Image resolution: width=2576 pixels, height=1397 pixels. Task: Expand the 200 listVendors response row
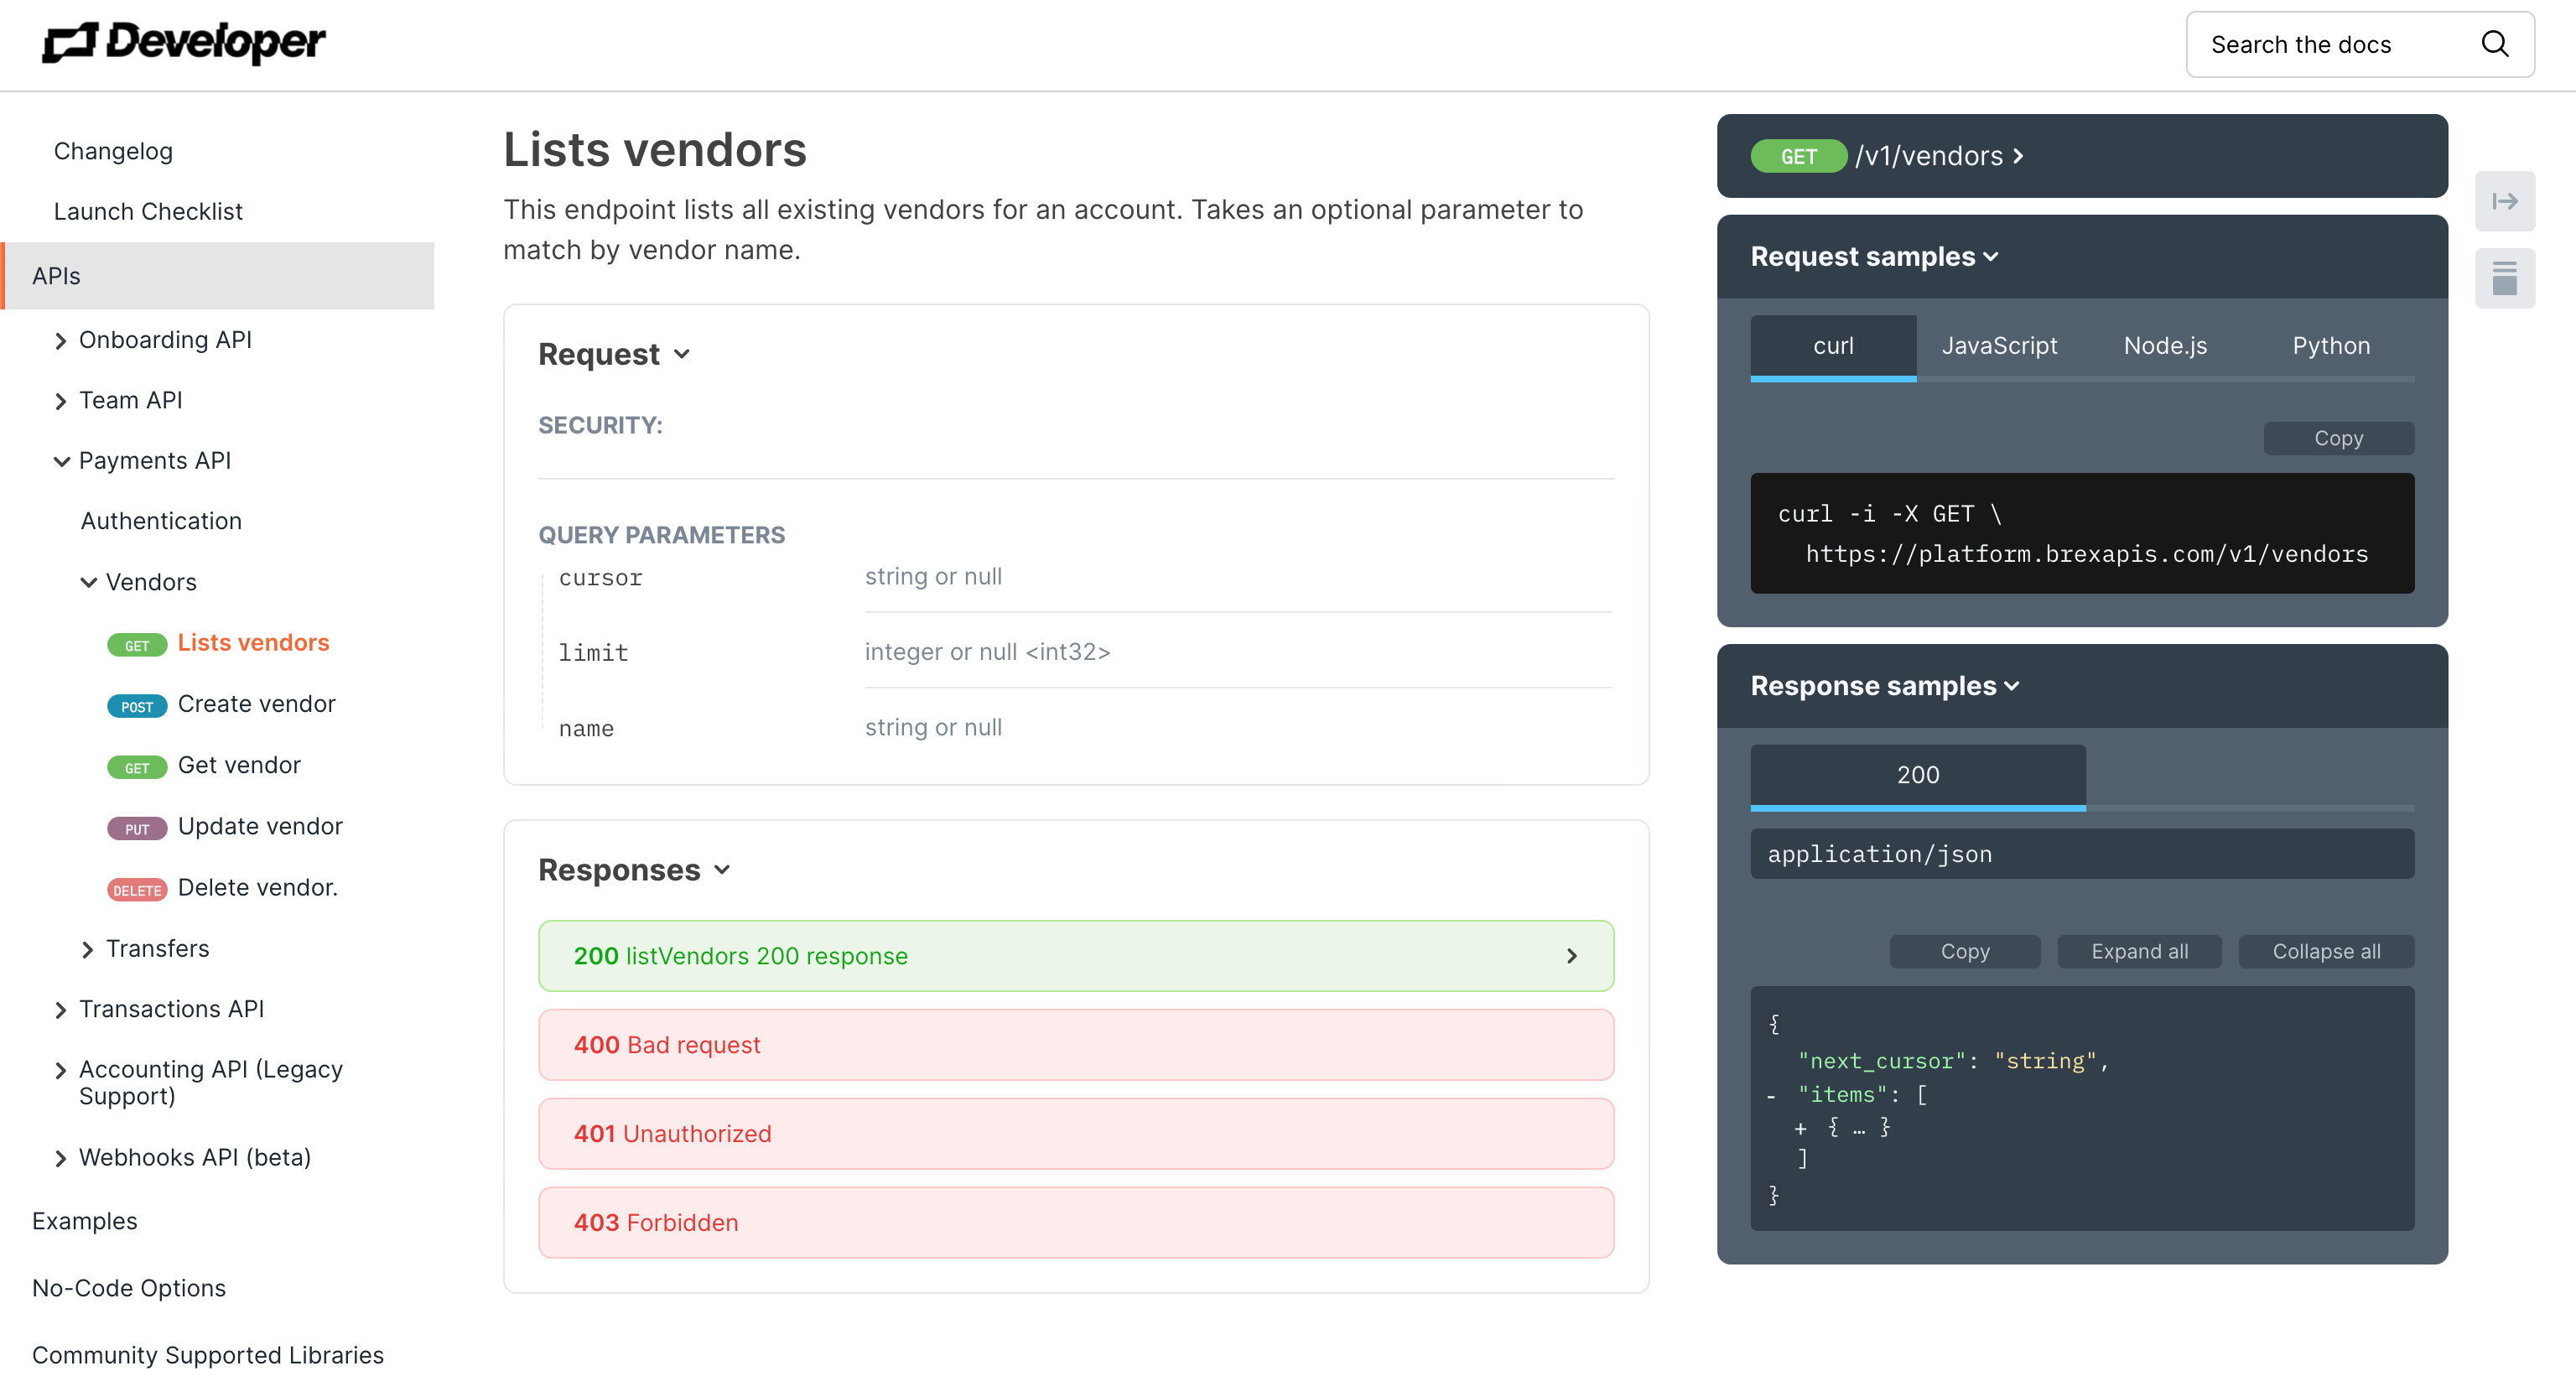click(1075, 956)
